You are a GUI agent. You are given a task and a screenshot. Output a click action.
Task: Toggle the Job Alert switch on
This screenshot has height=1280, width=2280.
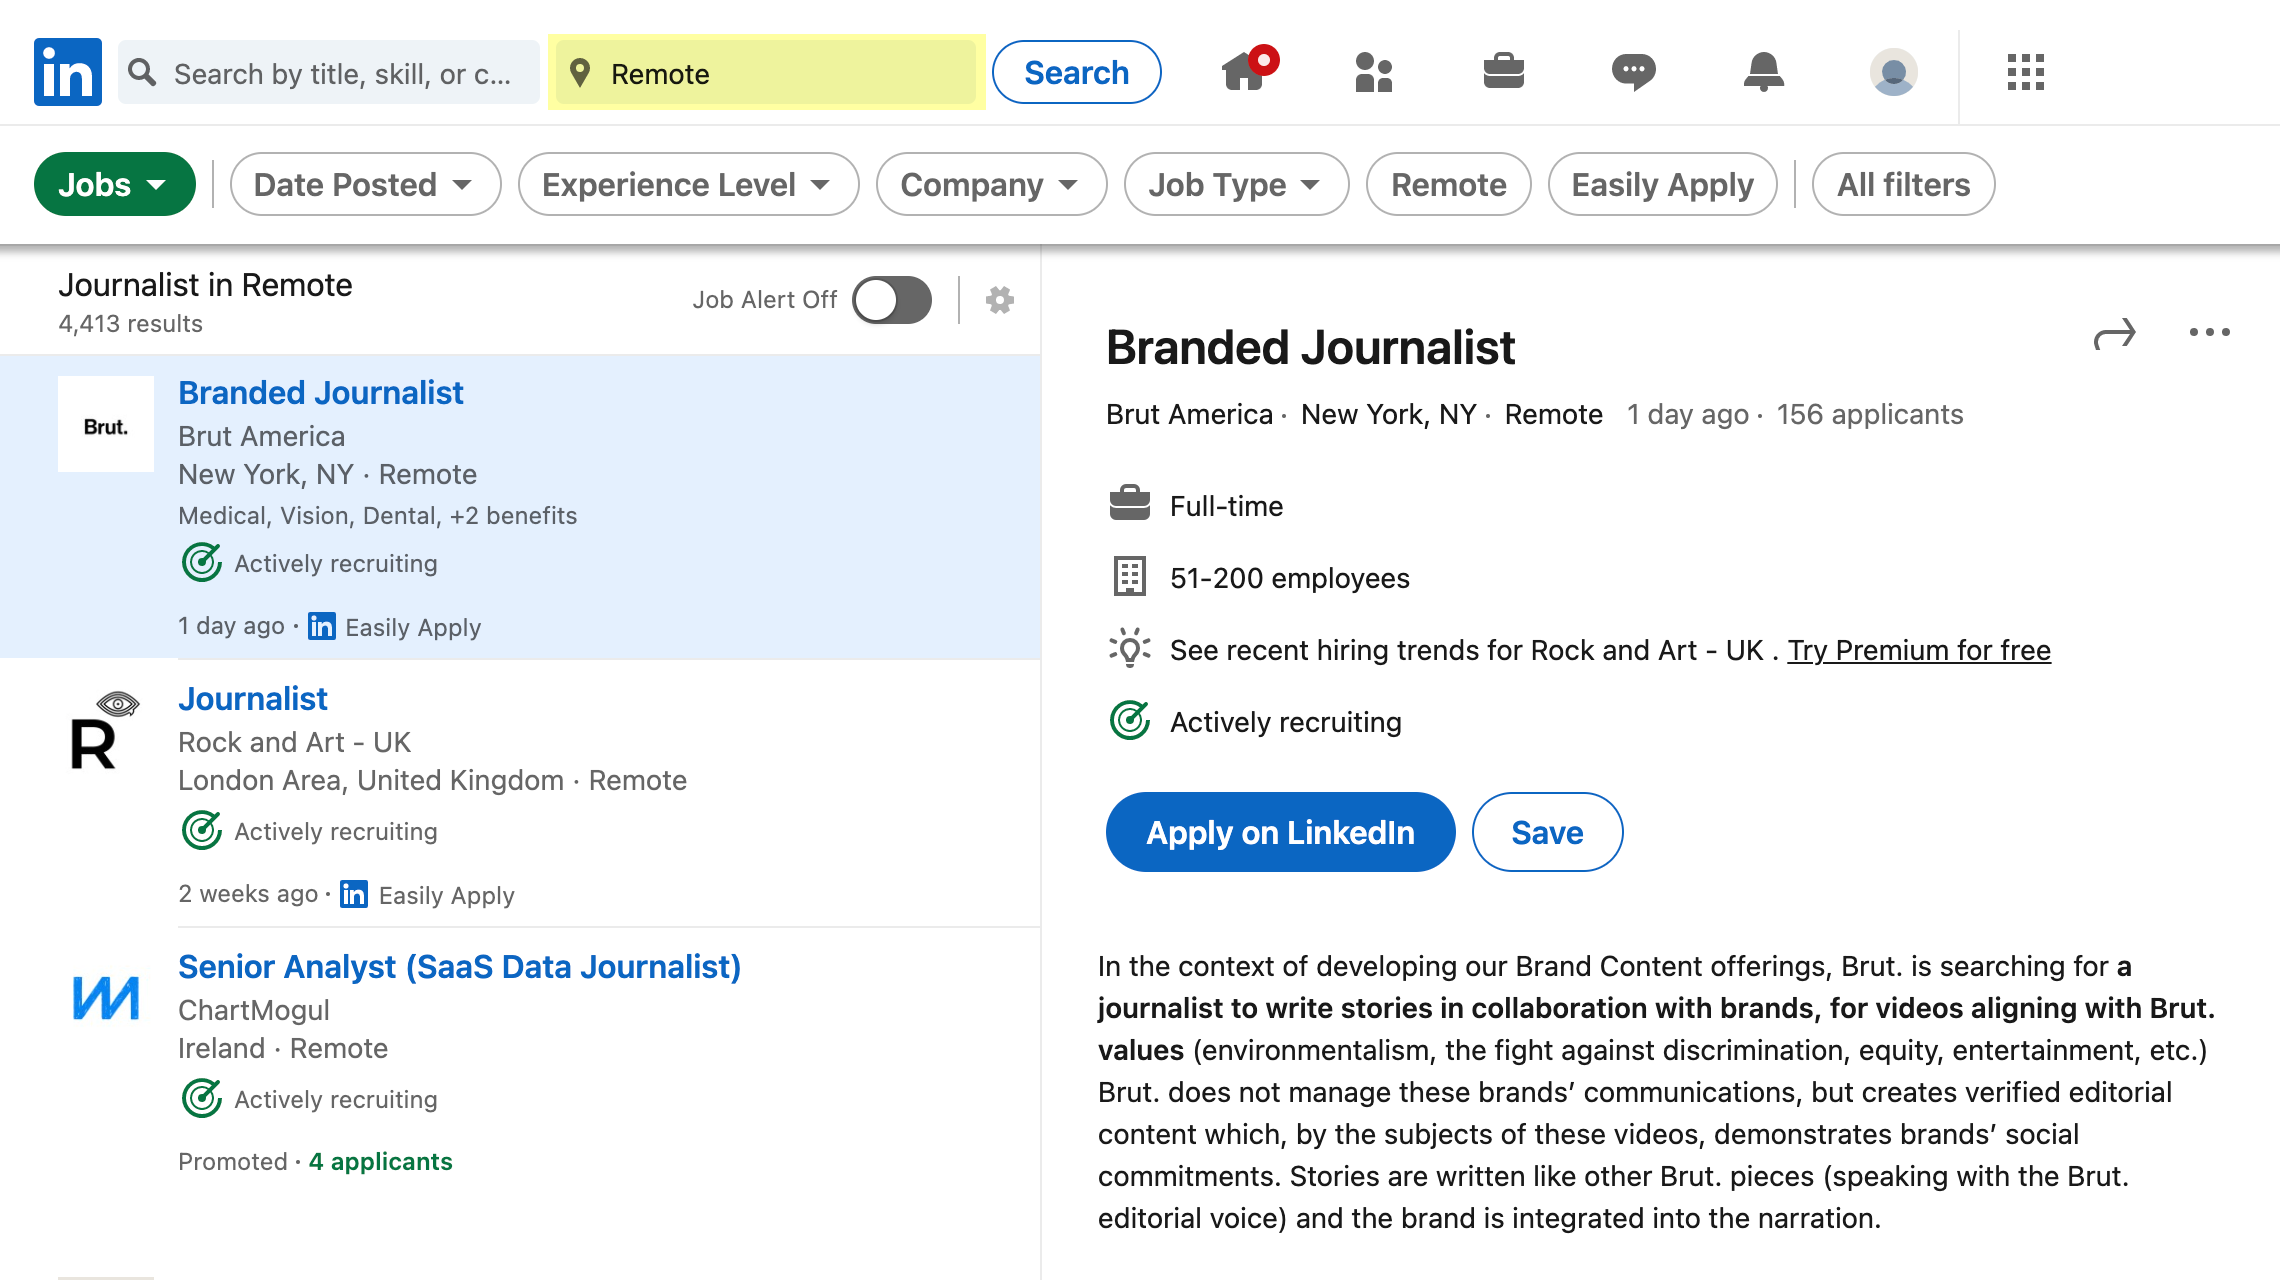[892, 300]
